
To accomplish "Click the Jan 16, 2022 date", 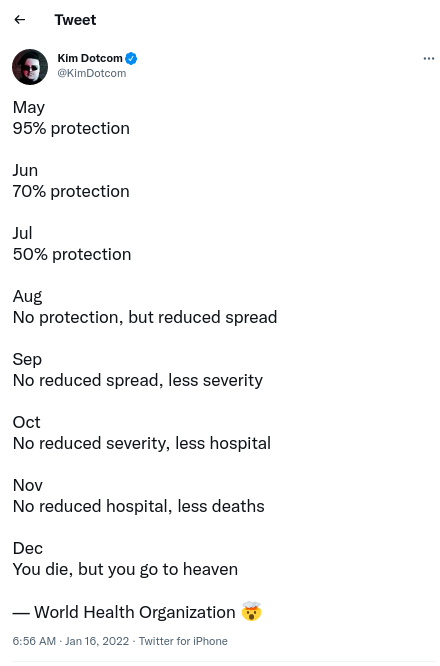I will click(97, 641).
